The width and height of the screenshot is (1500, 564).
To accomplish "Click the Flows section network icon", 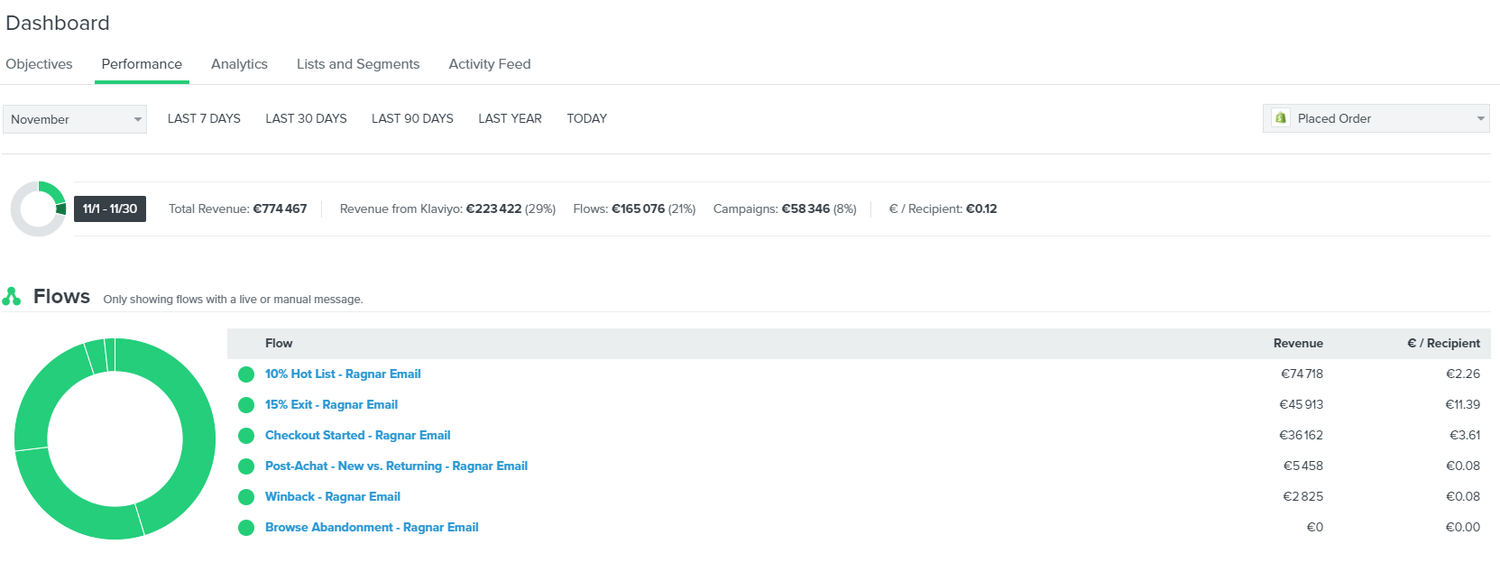I will pos(12,297).
